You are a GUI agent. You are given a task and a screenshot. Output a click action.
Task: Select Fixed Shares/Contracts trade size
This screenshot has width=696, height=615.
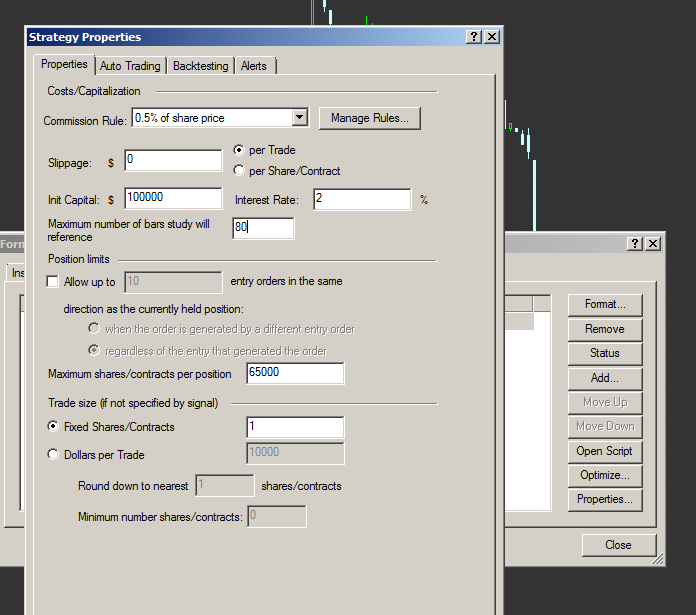click(x=53, y=427)
